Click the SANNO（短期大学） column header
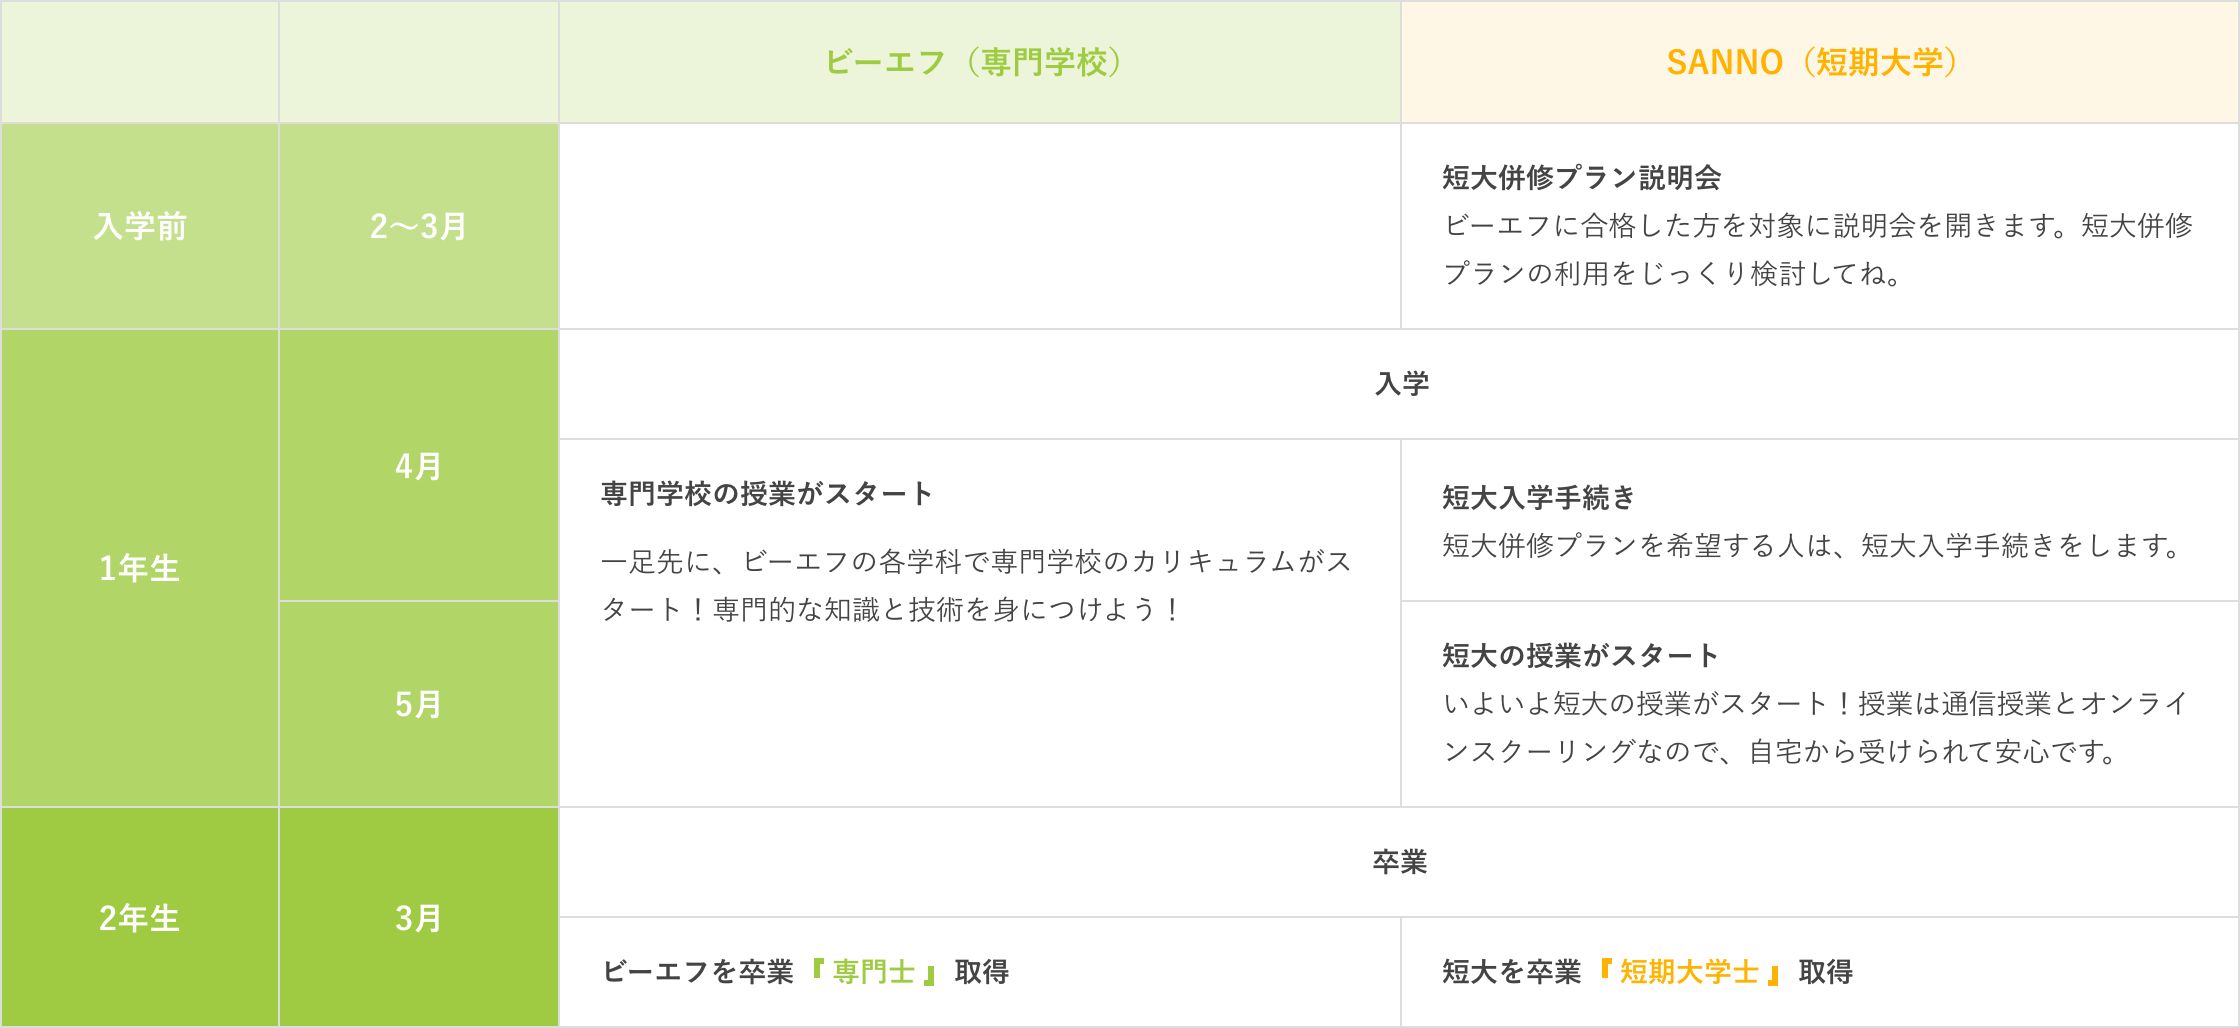The width and height of the screenshot is (2240, 1028). click(1819, 62)
